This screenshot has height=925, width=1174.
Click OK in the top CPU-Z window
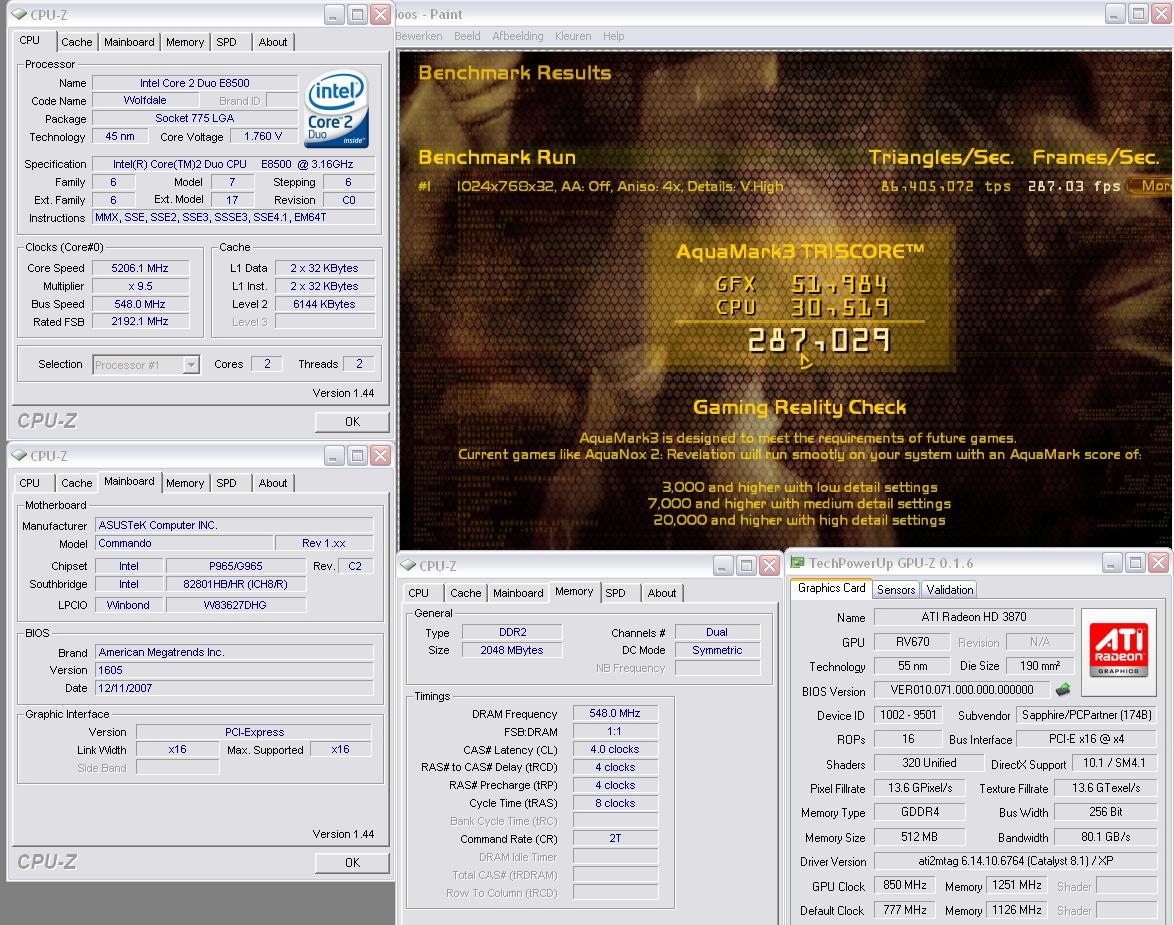(352, 422)
